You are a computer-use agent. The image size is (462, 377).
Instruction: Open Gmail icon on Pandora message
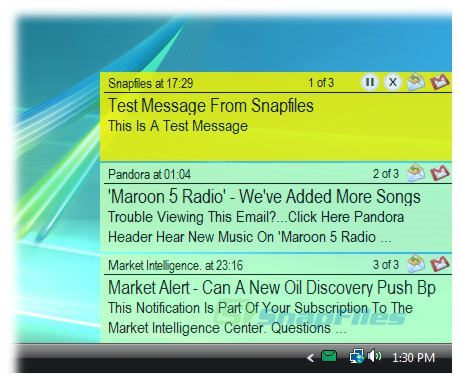440,173
